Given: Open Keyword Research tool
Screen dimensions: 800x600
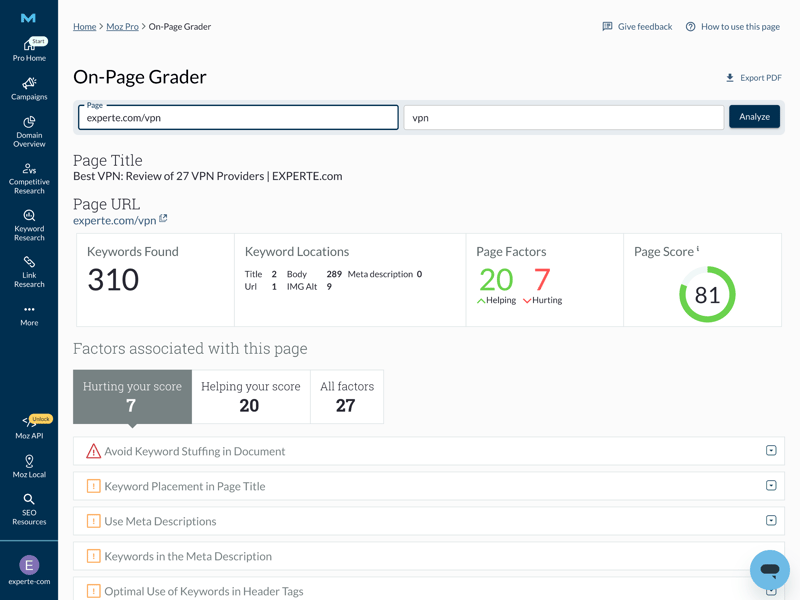Looking at the screenshot, I should 29,225.
